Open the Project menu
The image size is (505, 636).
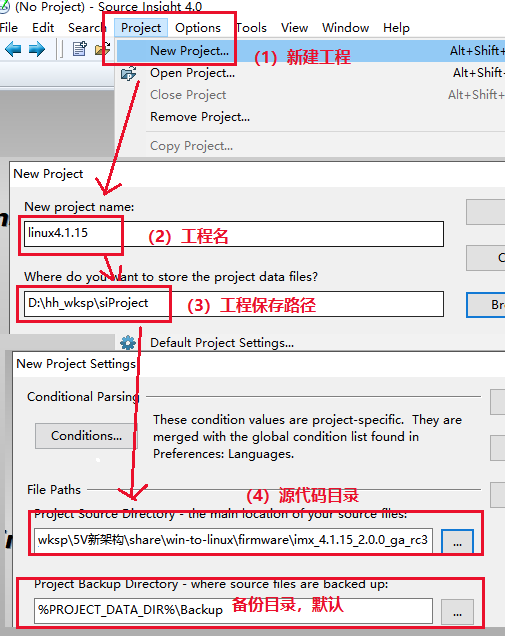point(141,28)
